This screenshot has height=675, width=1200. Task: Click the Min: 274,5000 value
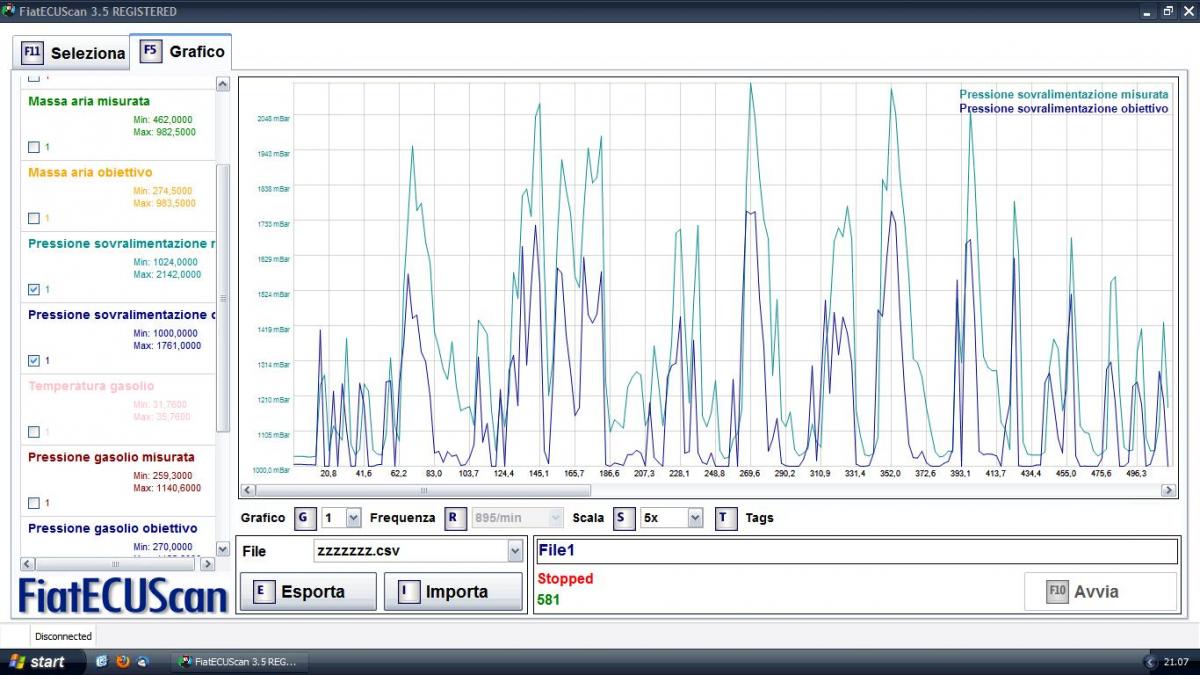click(x=164, y=191)
